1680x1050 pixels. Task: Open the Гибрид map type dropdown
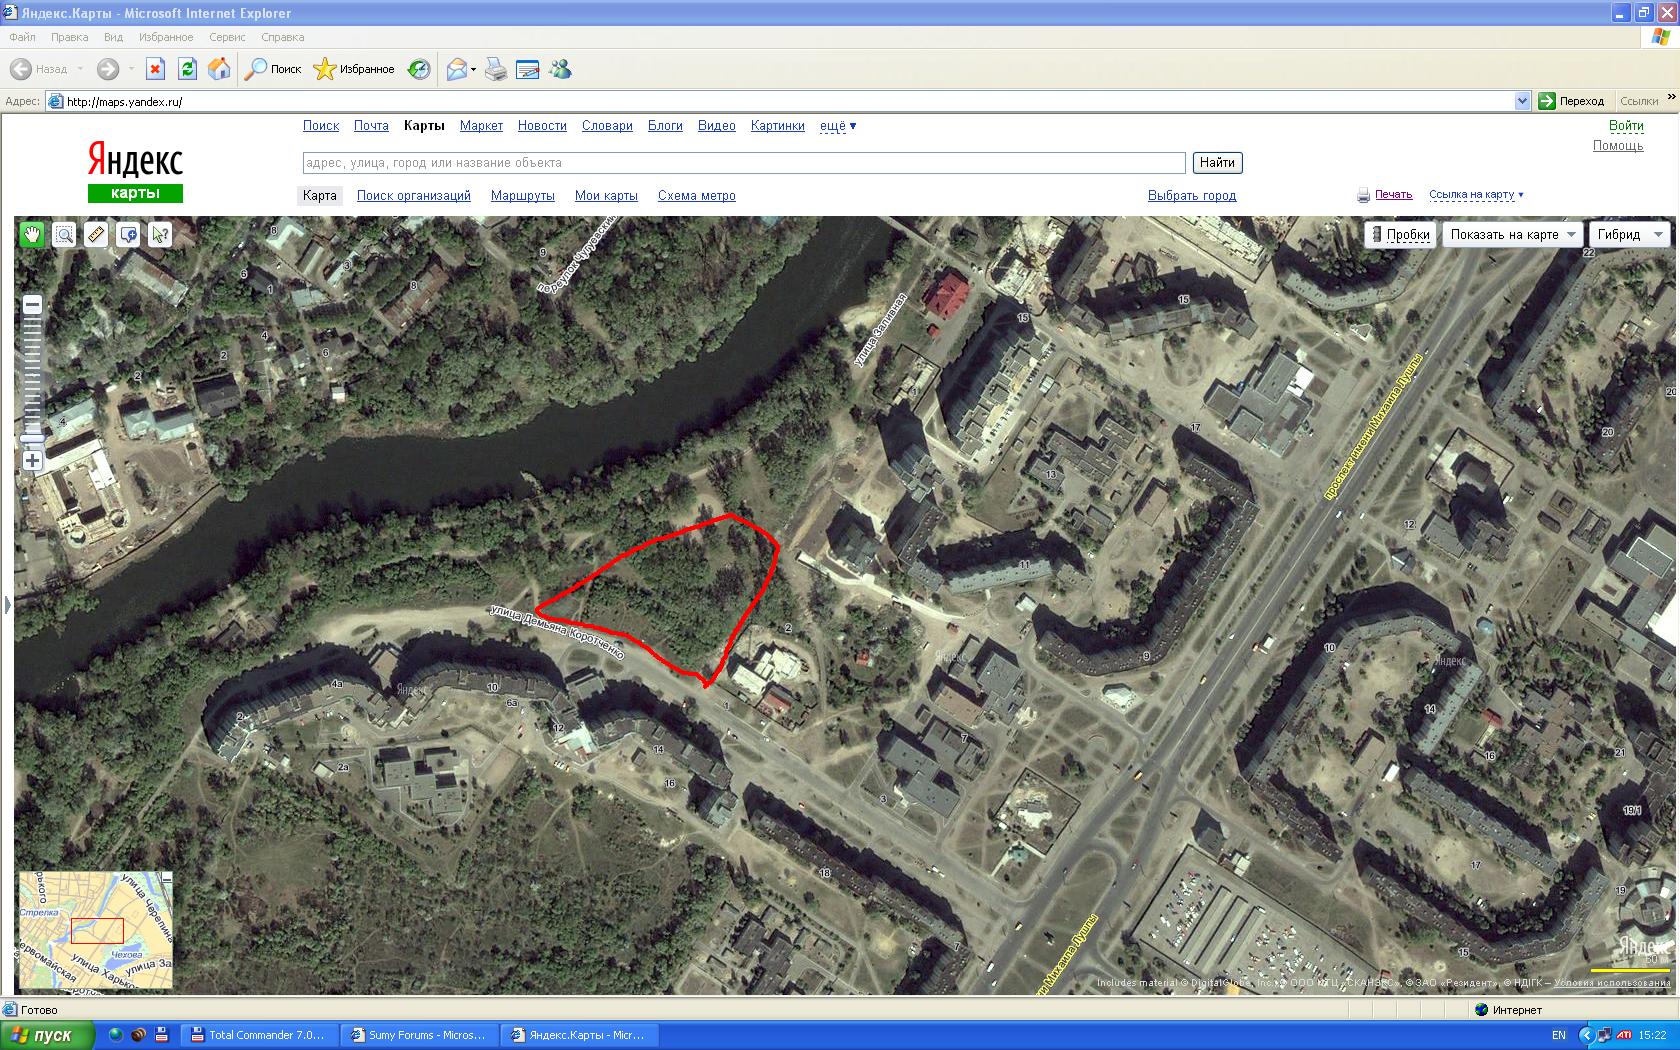[1629, 234]
